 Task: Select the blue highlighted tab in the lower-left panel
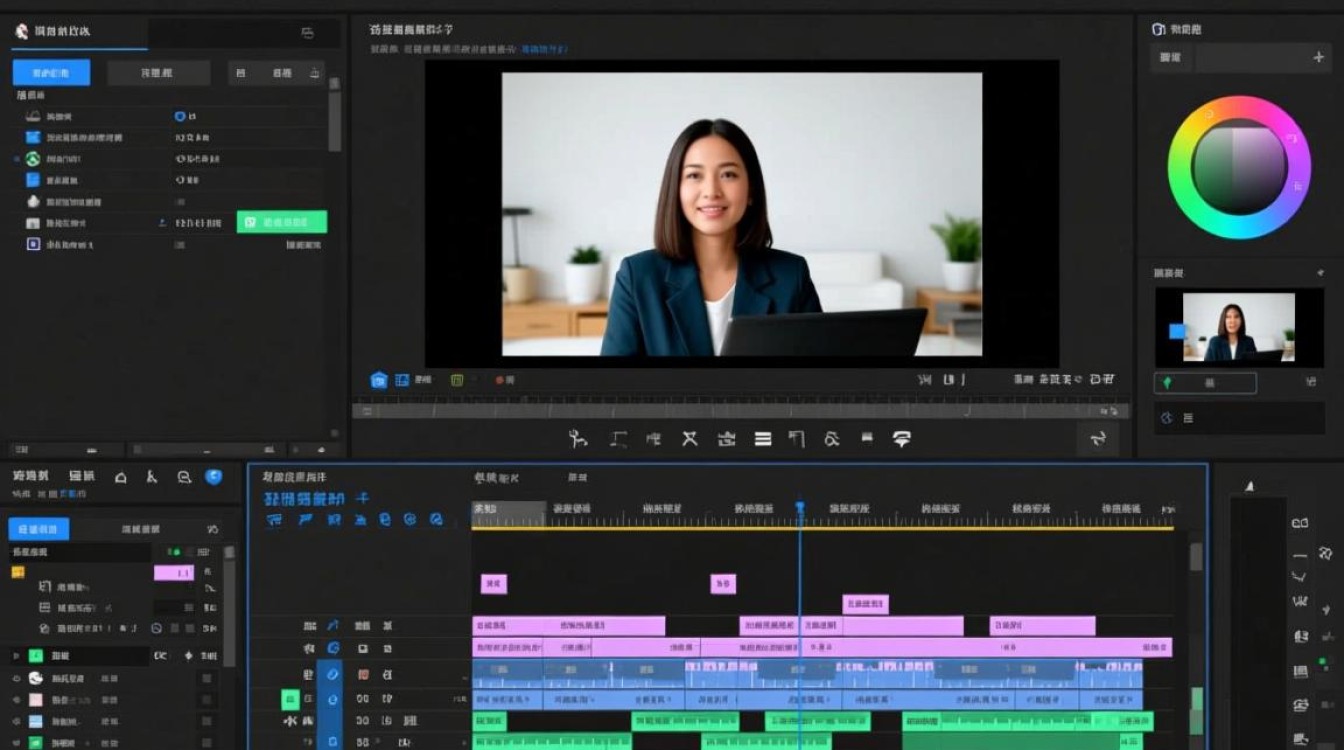pyautogui.click(x=39, y=529)
